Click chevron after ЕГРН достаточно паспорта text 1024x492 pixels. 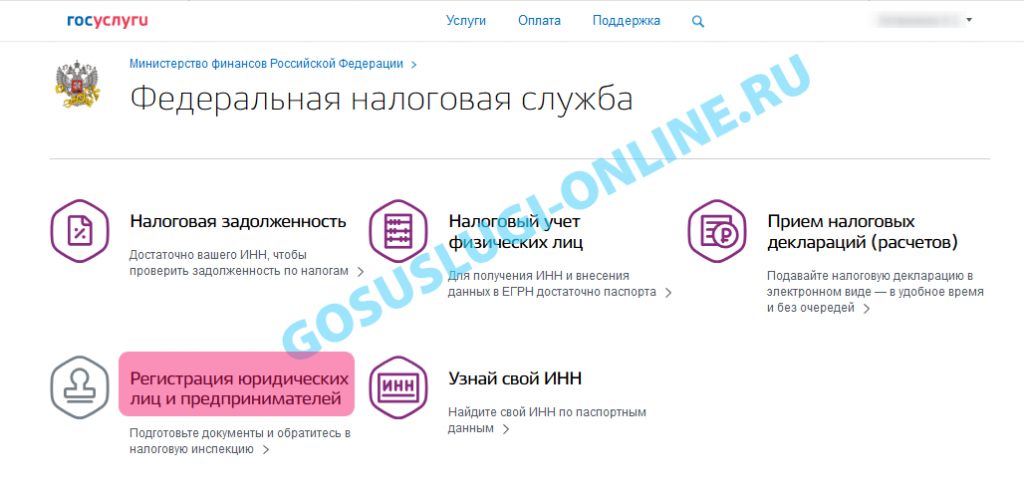pyautogui.click(x=668, y=293)
